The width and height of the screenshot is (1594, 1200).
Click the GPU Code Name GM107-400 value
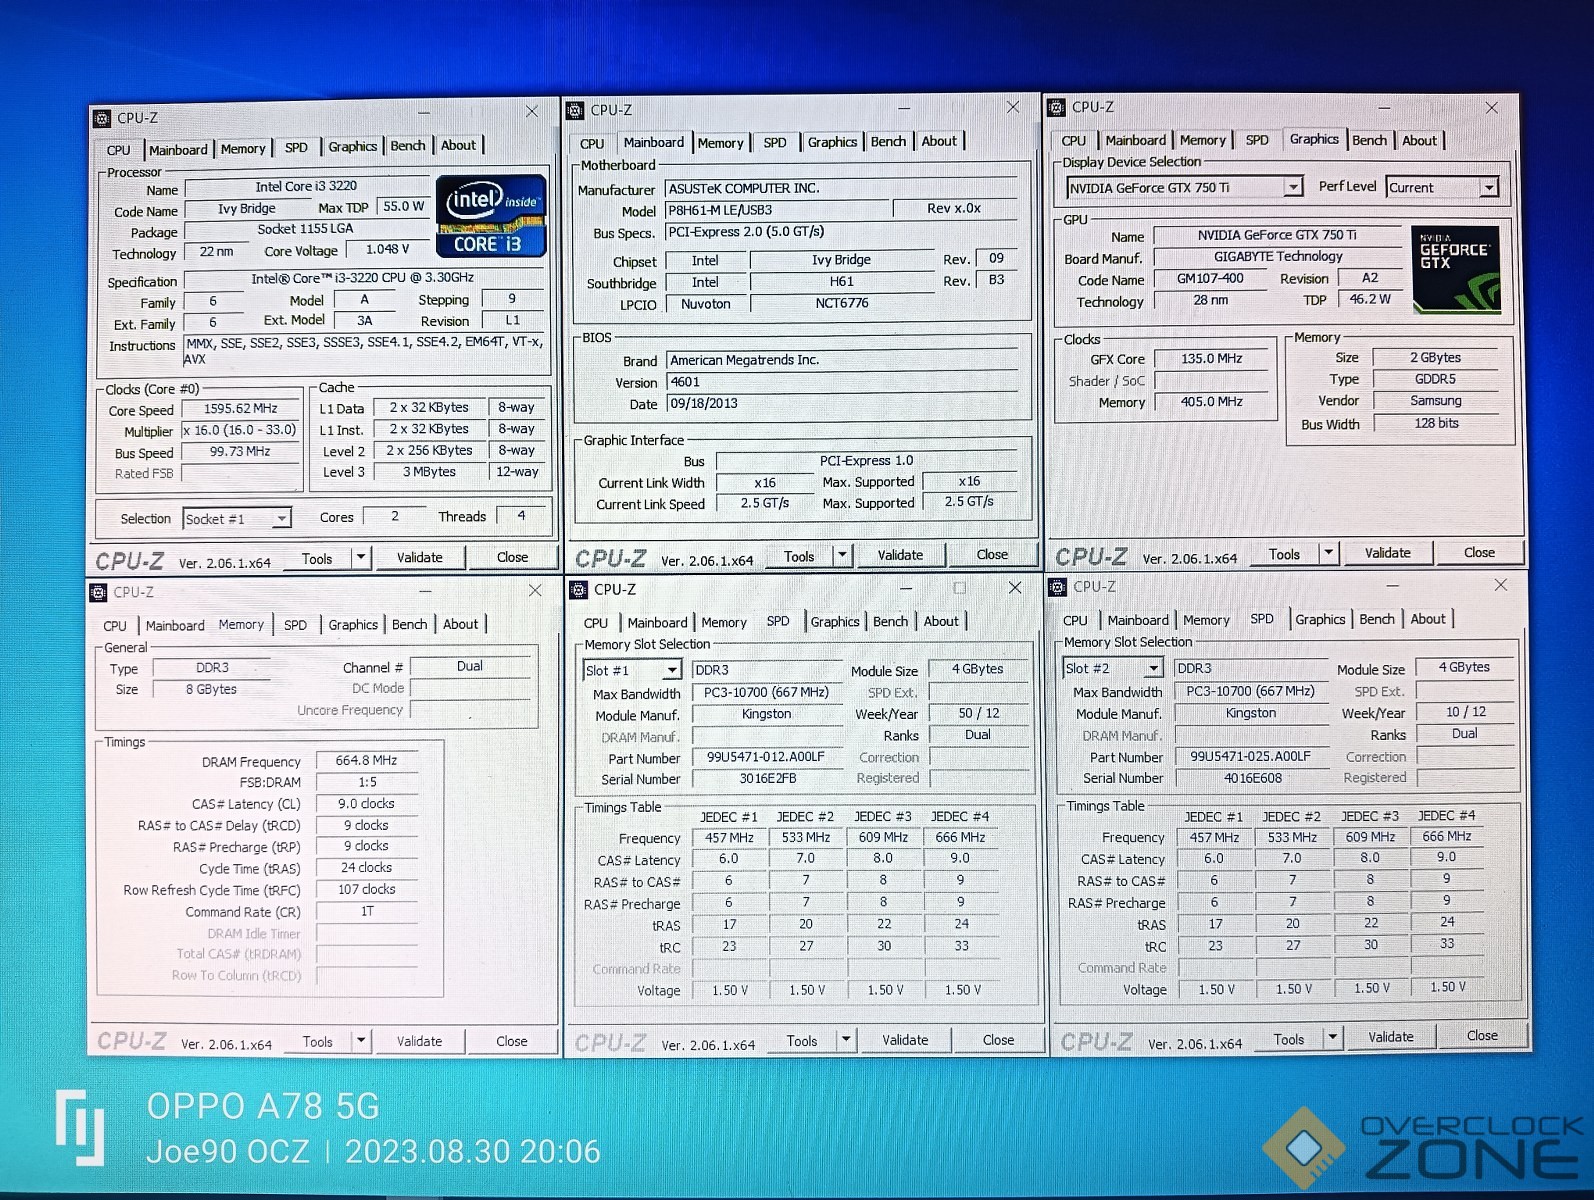(1210, 279)
